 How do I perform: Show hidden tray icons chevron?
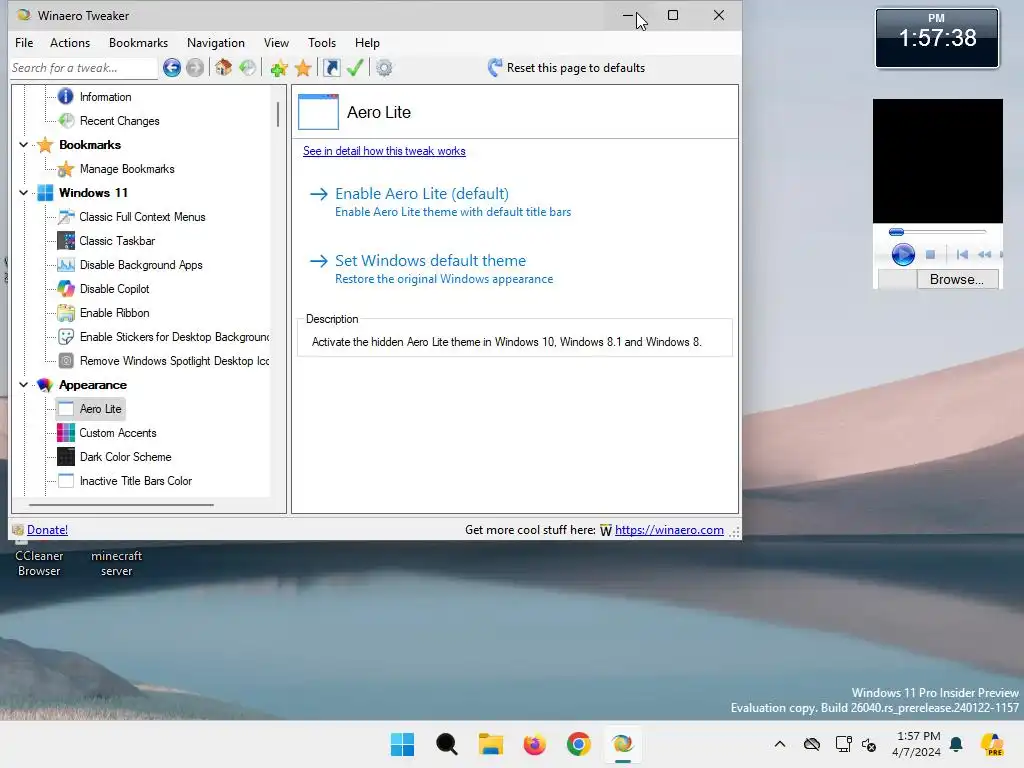click(780, 744)
